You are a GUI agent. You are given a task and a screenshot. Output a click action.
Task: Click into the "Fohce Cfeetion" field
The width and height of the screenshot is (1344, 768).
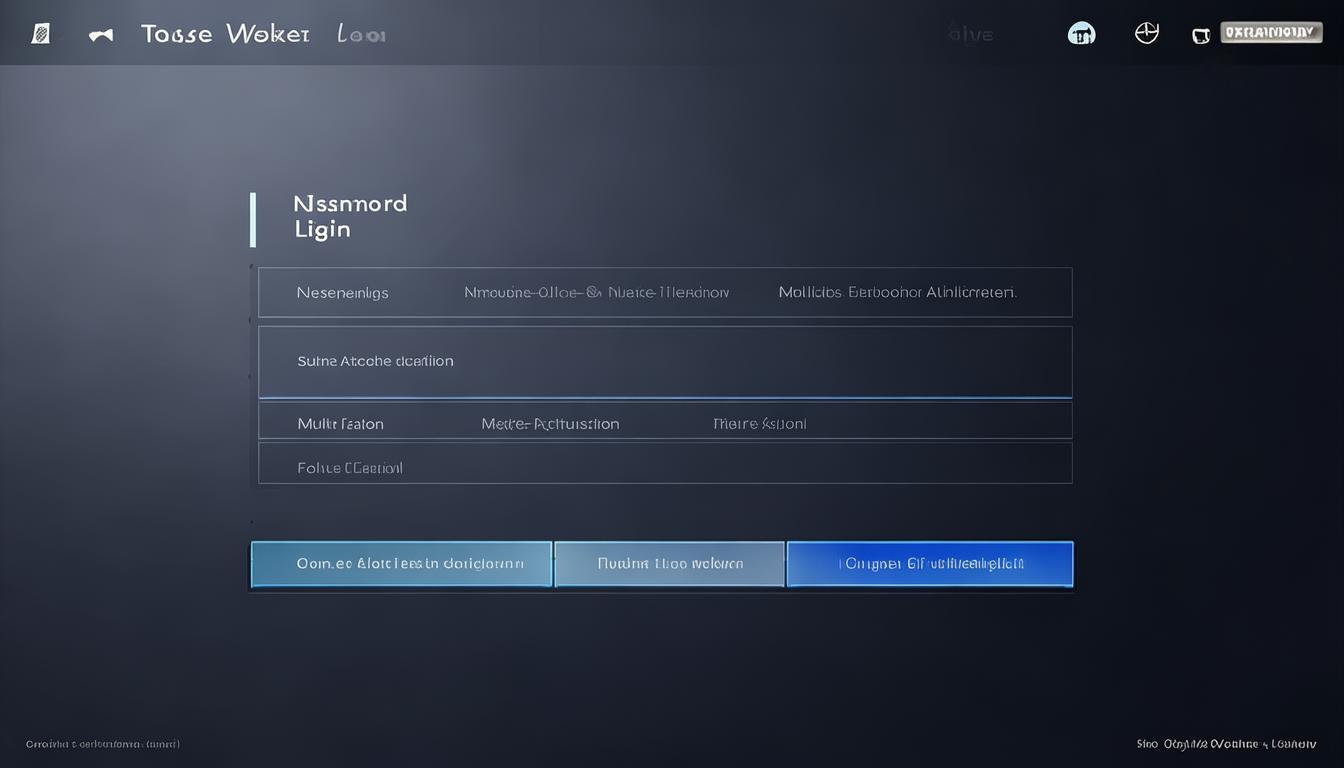pyautogui.click(x=665, y=467)
